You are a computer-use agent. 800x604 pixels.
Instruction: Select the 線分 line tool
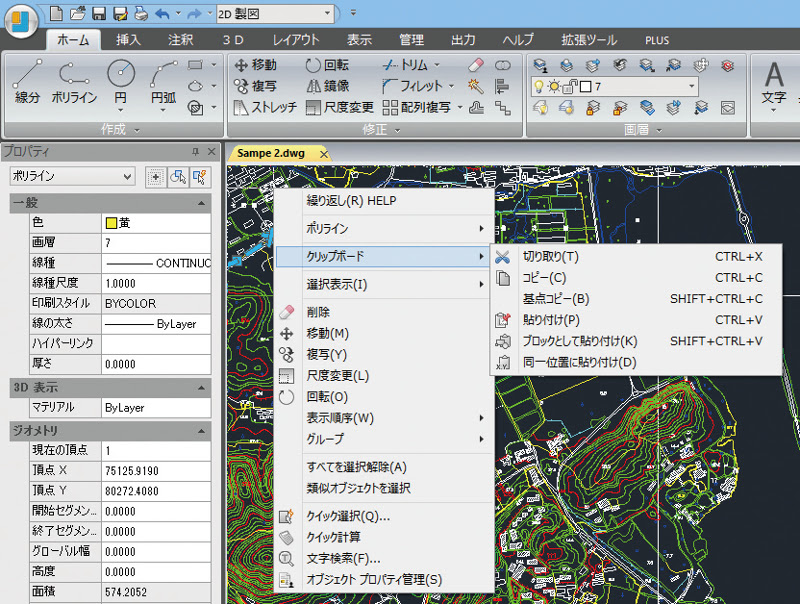click(x=27, y=83)
